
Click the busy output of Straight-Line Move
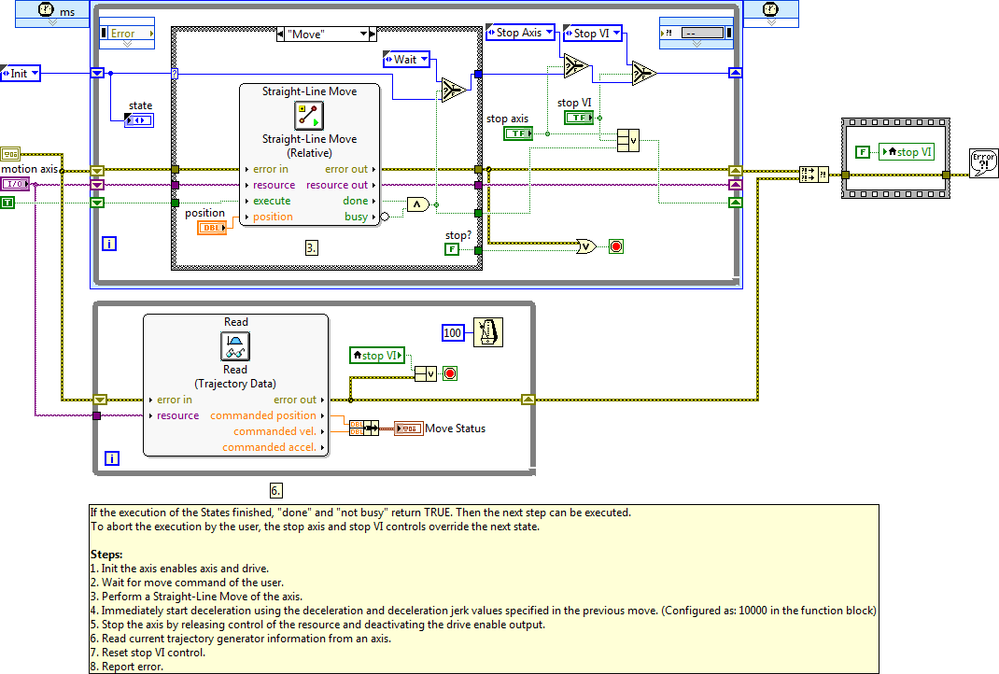360,217
